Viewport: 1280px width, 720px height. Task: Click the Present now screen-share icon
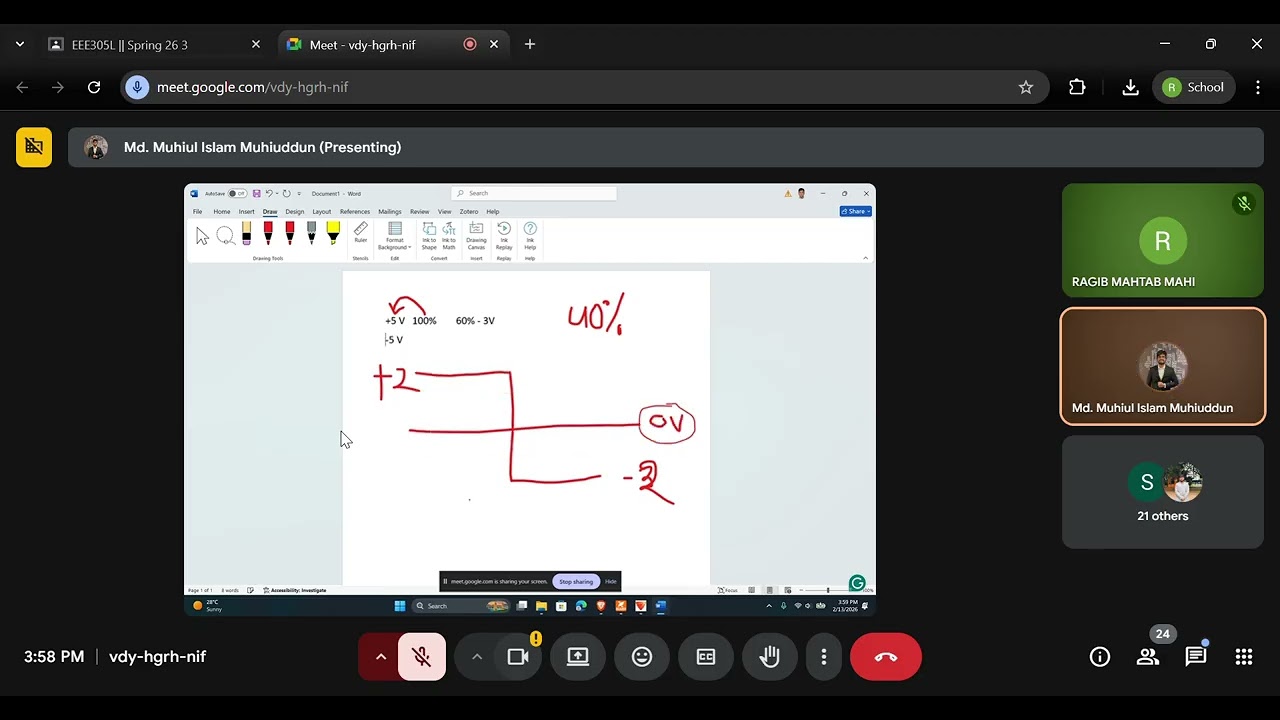578,657
